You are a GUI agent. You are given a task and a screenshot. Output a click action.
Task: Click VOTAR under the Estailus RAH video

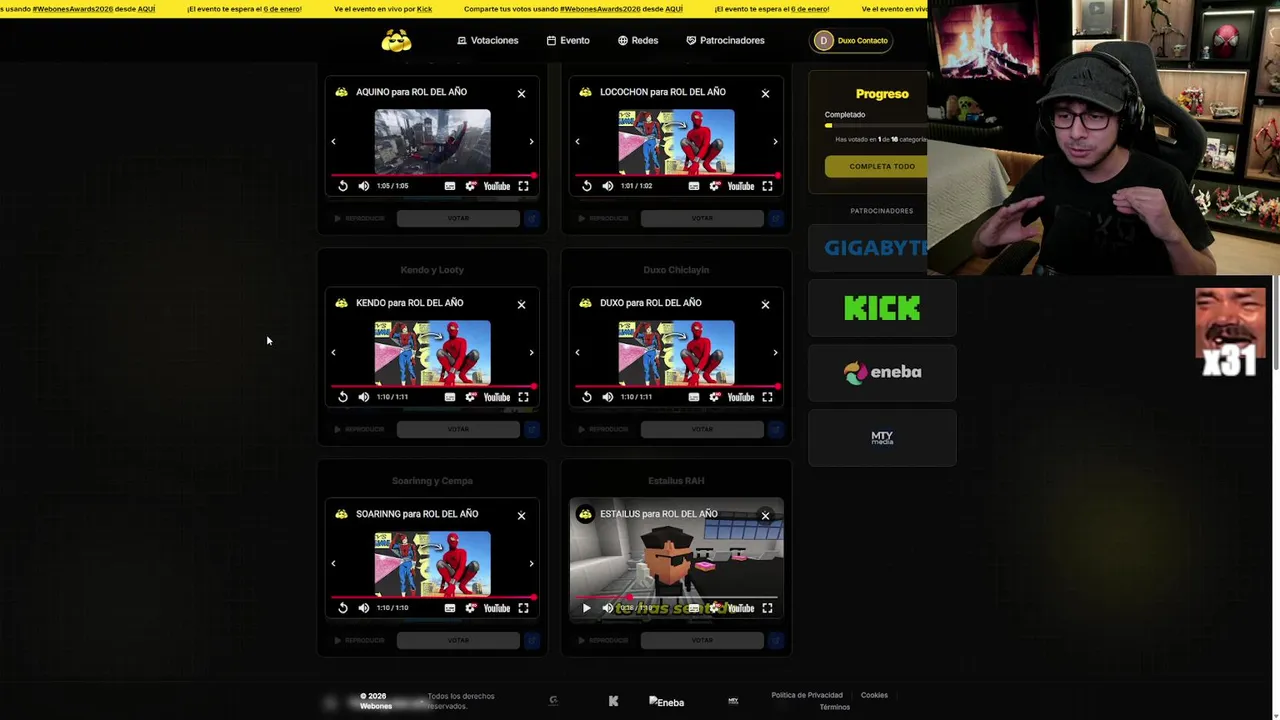coord(702,640)
